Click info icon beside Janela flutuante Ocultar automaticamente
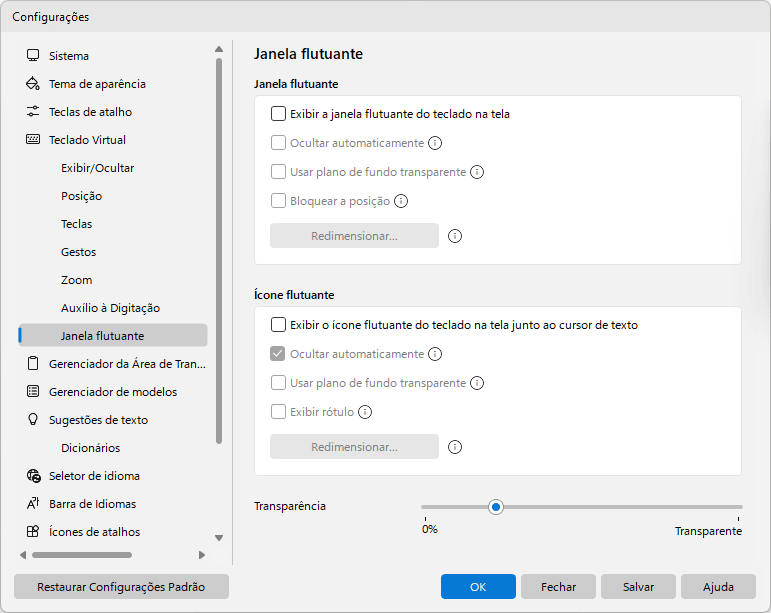 coord(435,143)
